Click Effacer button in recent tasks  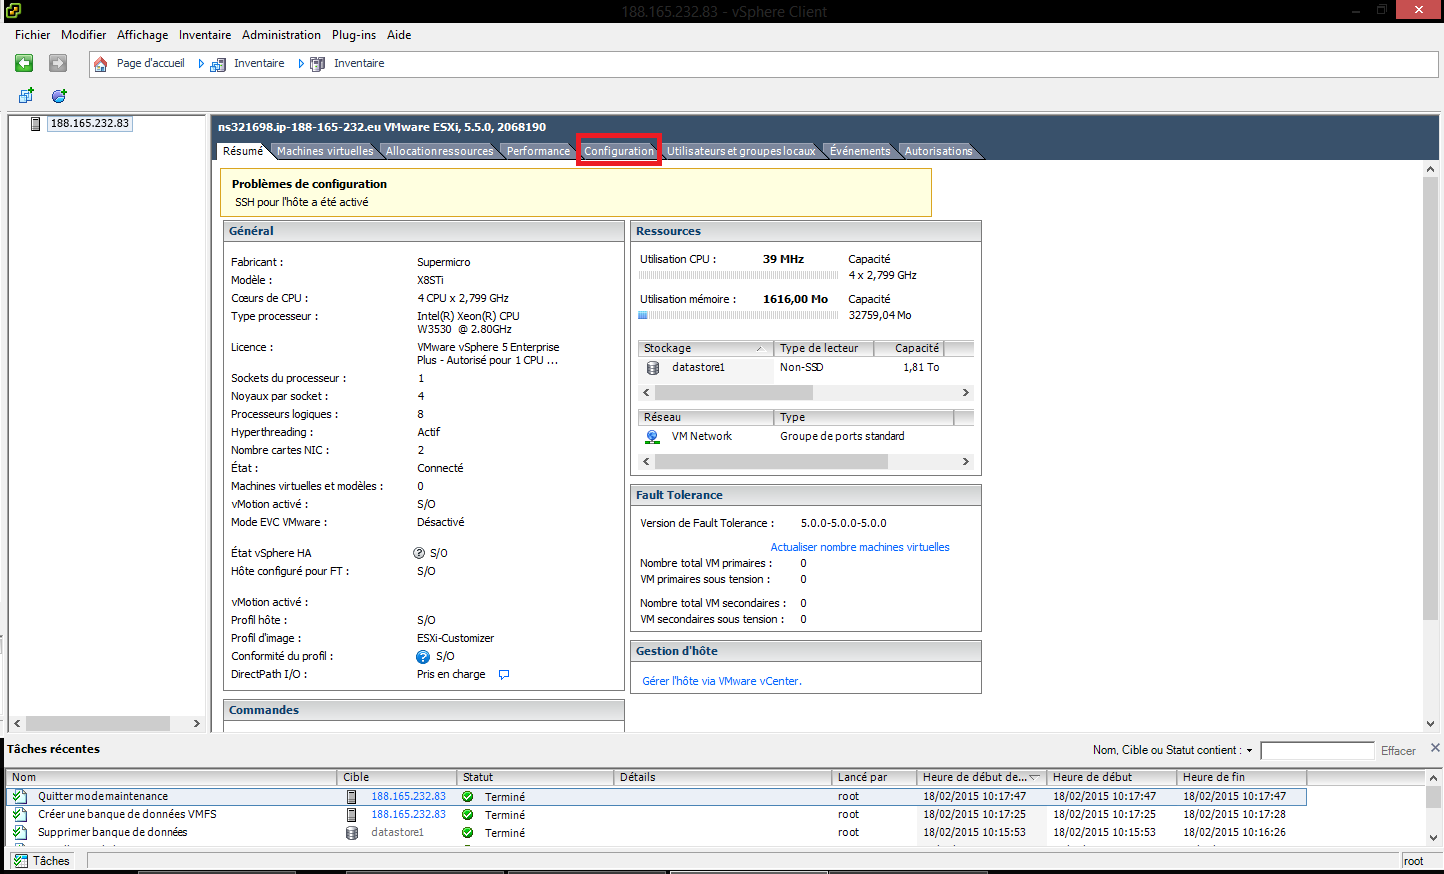tap(1398, 750)
